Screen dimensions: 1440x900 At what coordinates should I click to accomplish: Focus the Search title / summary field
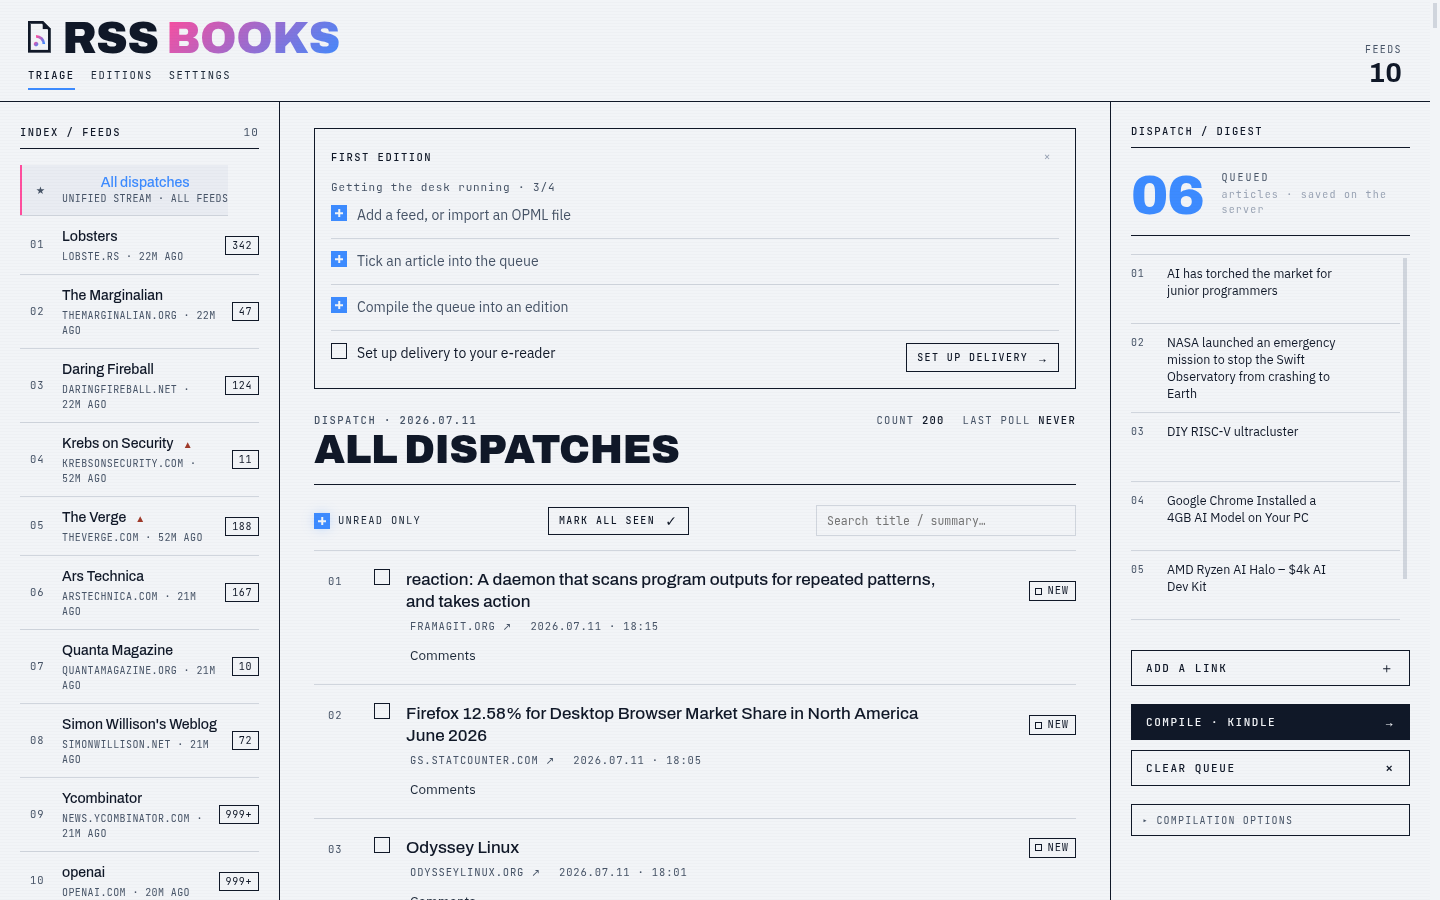[x=946, y=520]
